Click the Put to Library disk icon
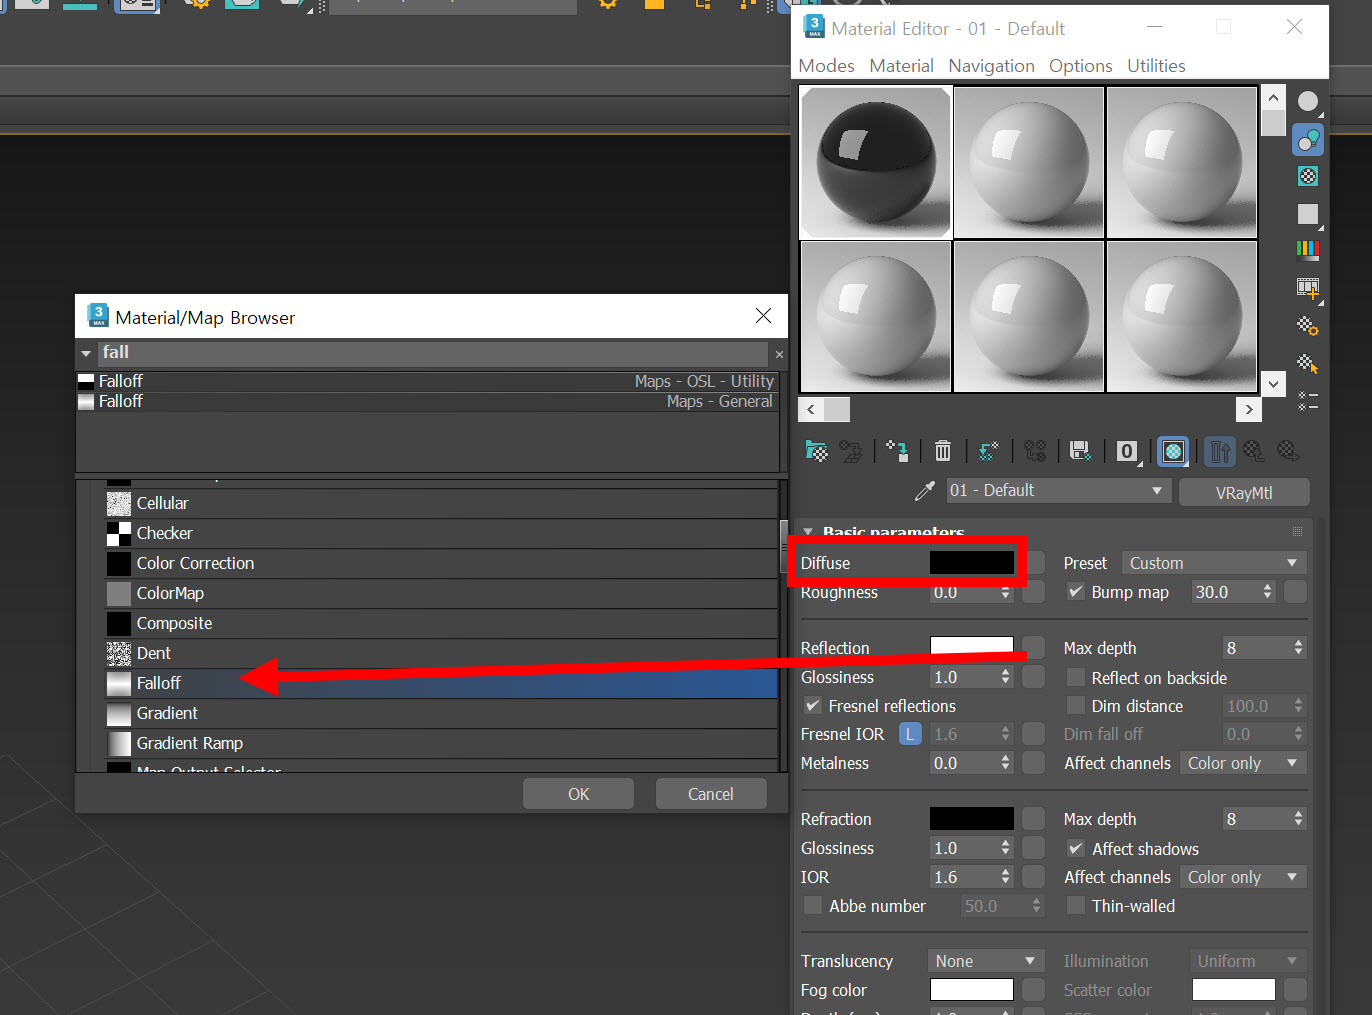The height and width of the screenshot is (1015, 1372). (1080, 451)
